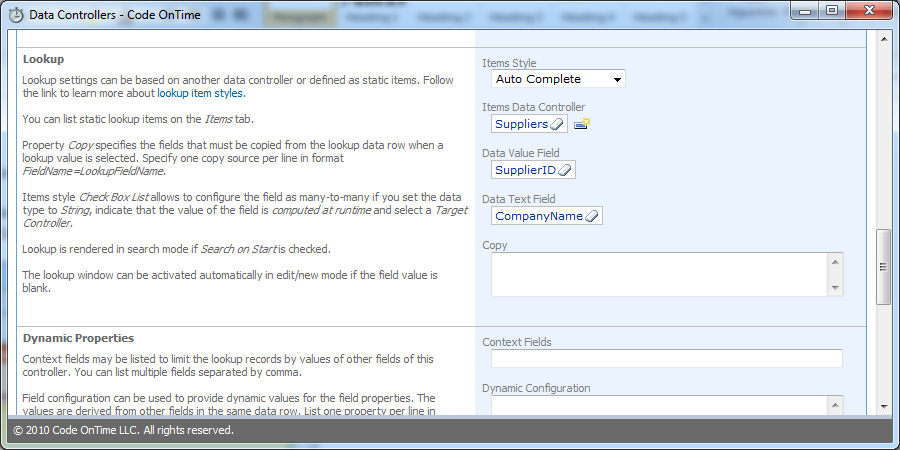Clear the Suppliers data controller value
This screenshot has width=900, height=450.
coord(557,124)
